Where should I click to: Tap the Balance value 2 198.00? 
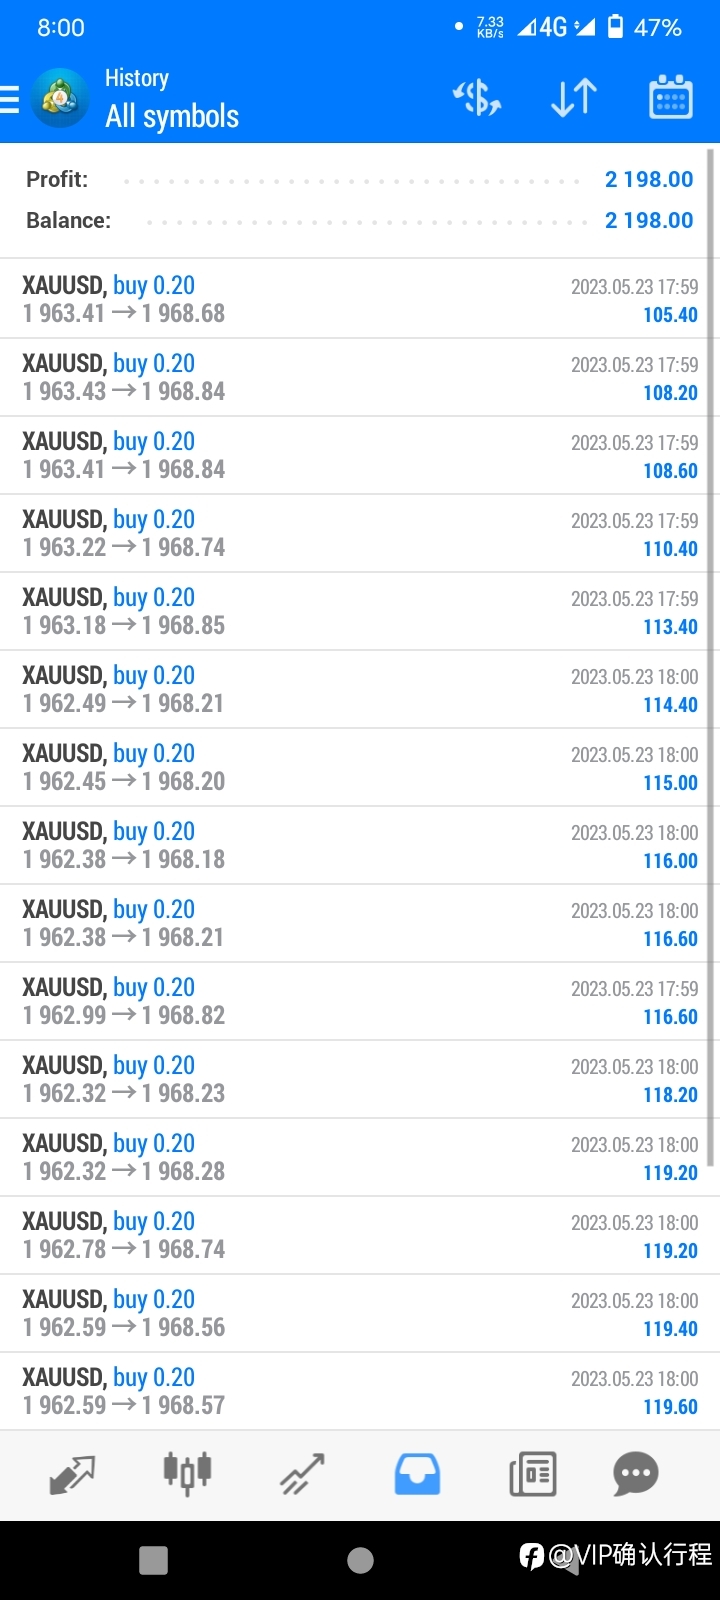(x=649, y=220)
